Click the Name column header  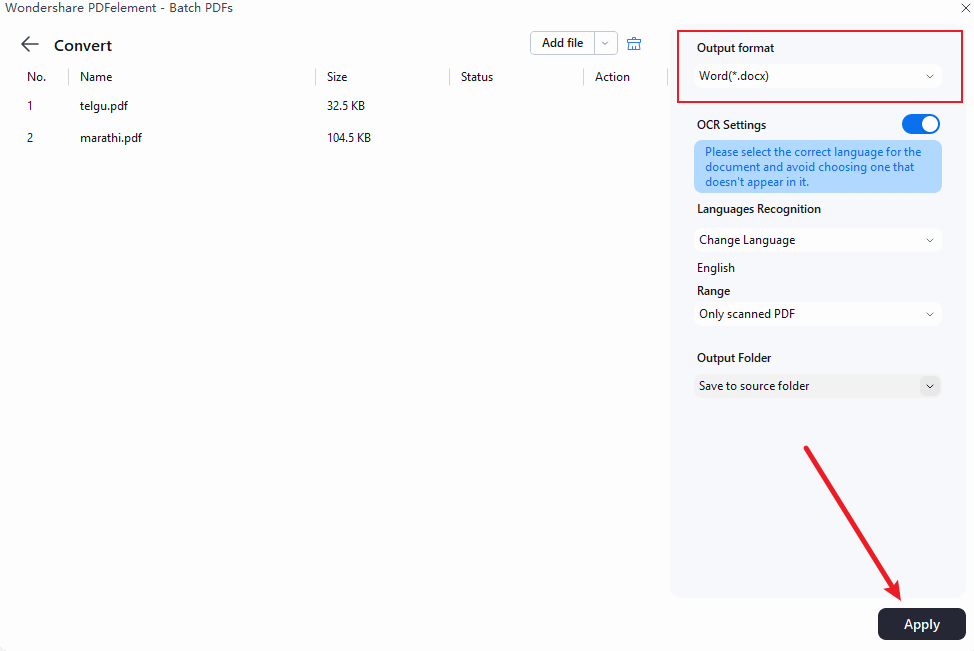pyautogui.click(x=96, y=77)
